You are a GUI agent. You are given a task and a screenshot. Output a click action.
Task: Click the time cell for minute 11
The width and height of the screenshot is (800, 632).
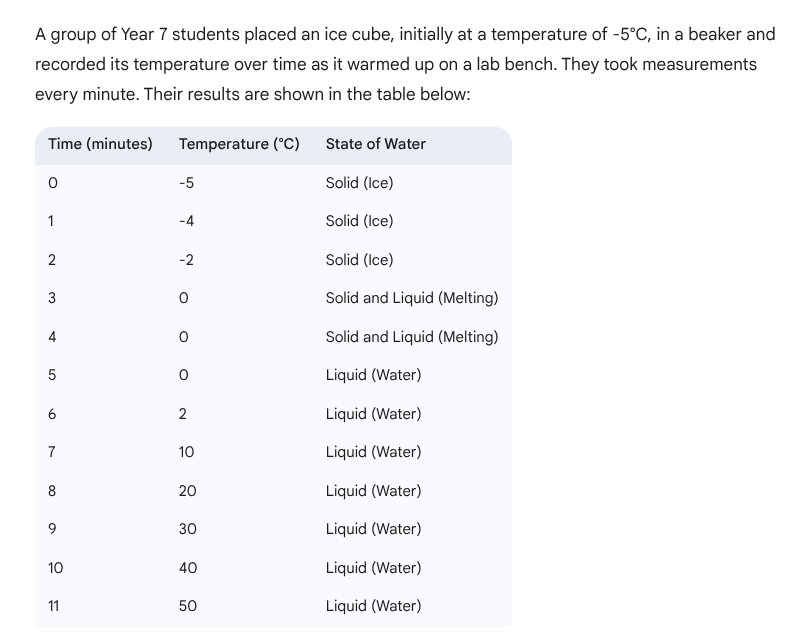click(54, 606)
